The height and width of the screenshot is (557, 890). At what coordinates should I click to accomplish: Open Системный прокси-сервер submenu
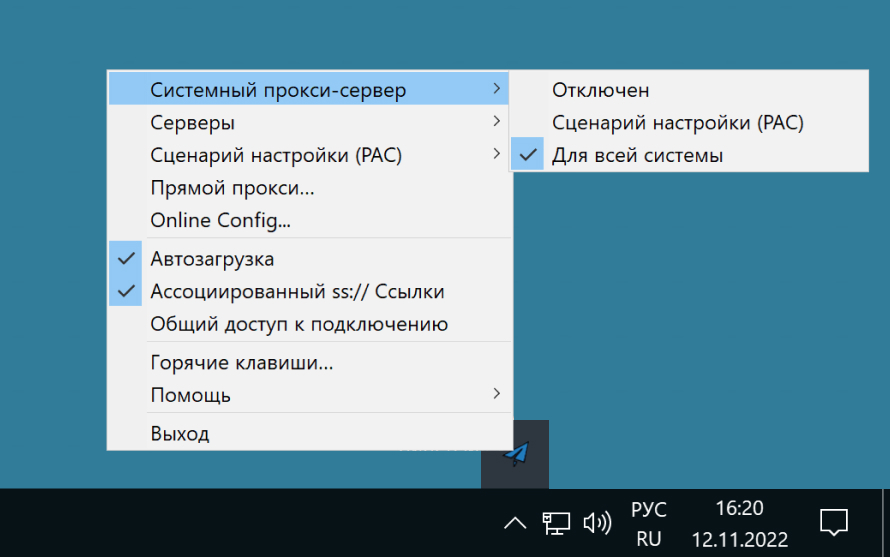point(310,89)
